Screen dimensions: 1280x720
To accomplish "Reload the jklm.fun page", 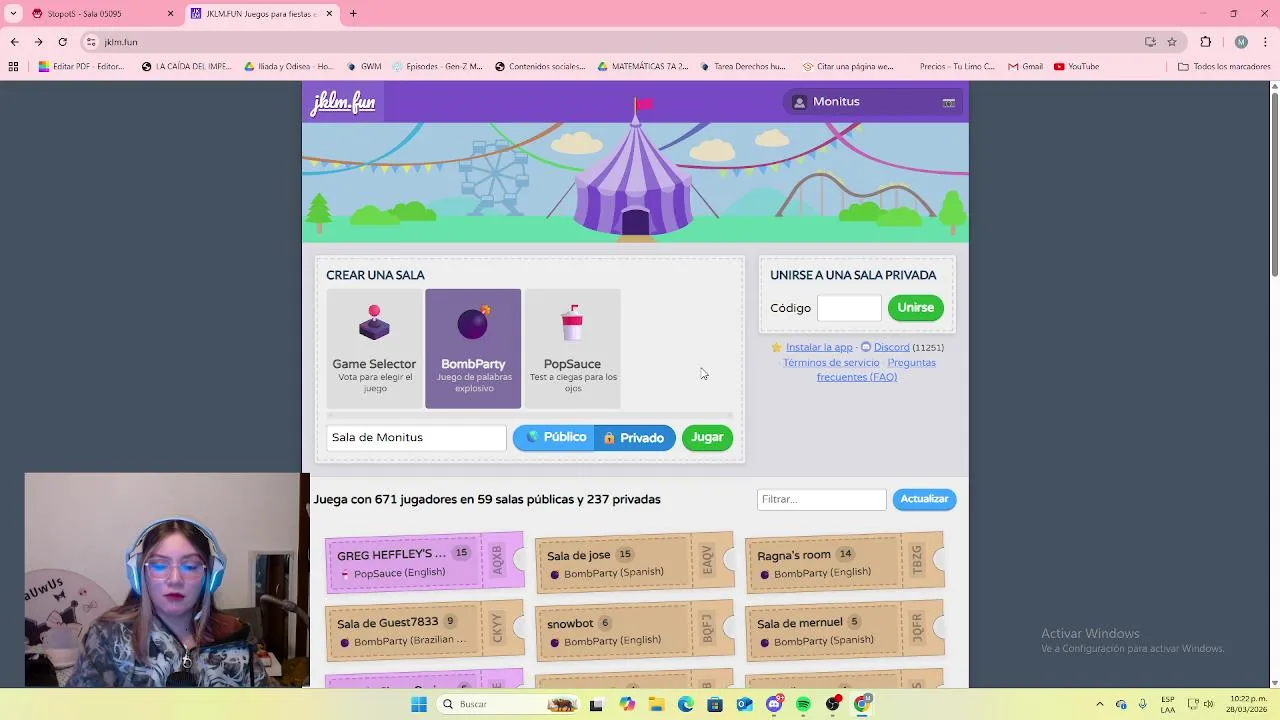I will point(62,42).
